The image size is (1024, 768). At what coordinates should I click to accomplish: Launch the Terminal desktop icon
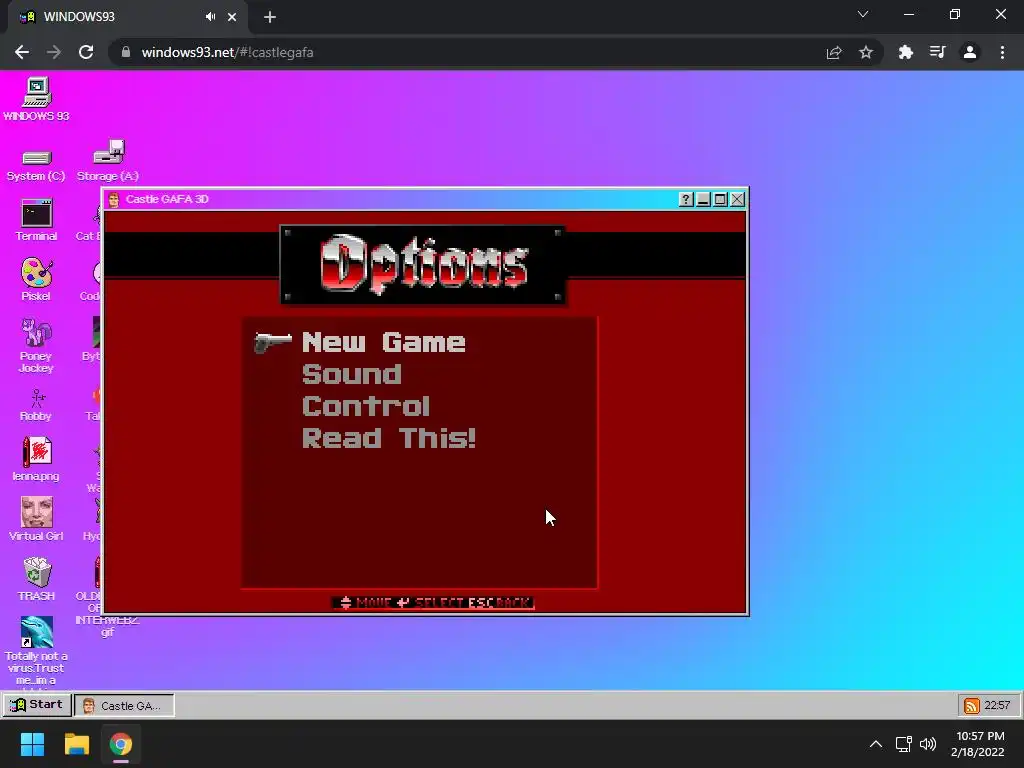point(37,220)
